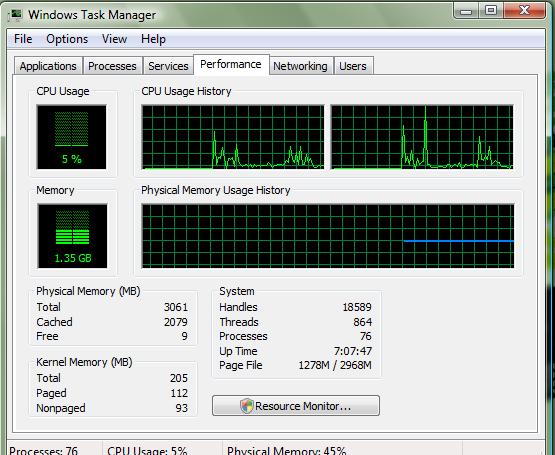Click the Handles value 18589

(357, 307)
